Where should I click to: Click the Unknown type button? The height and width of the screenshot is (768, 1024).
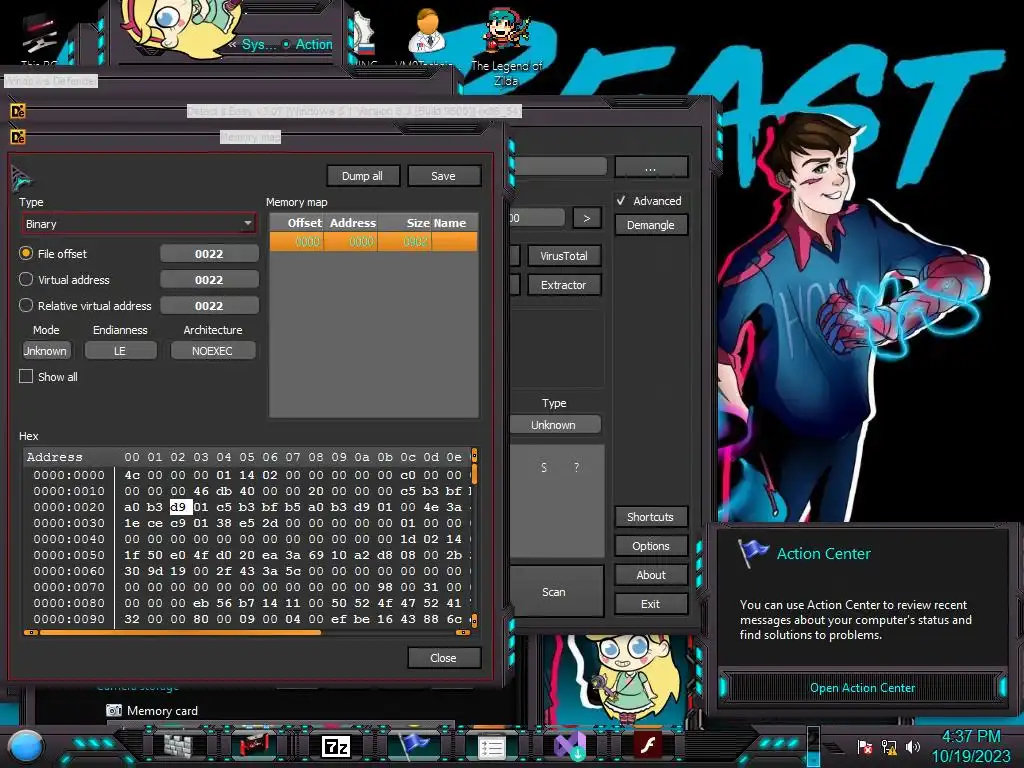click(x=554, y=424)
